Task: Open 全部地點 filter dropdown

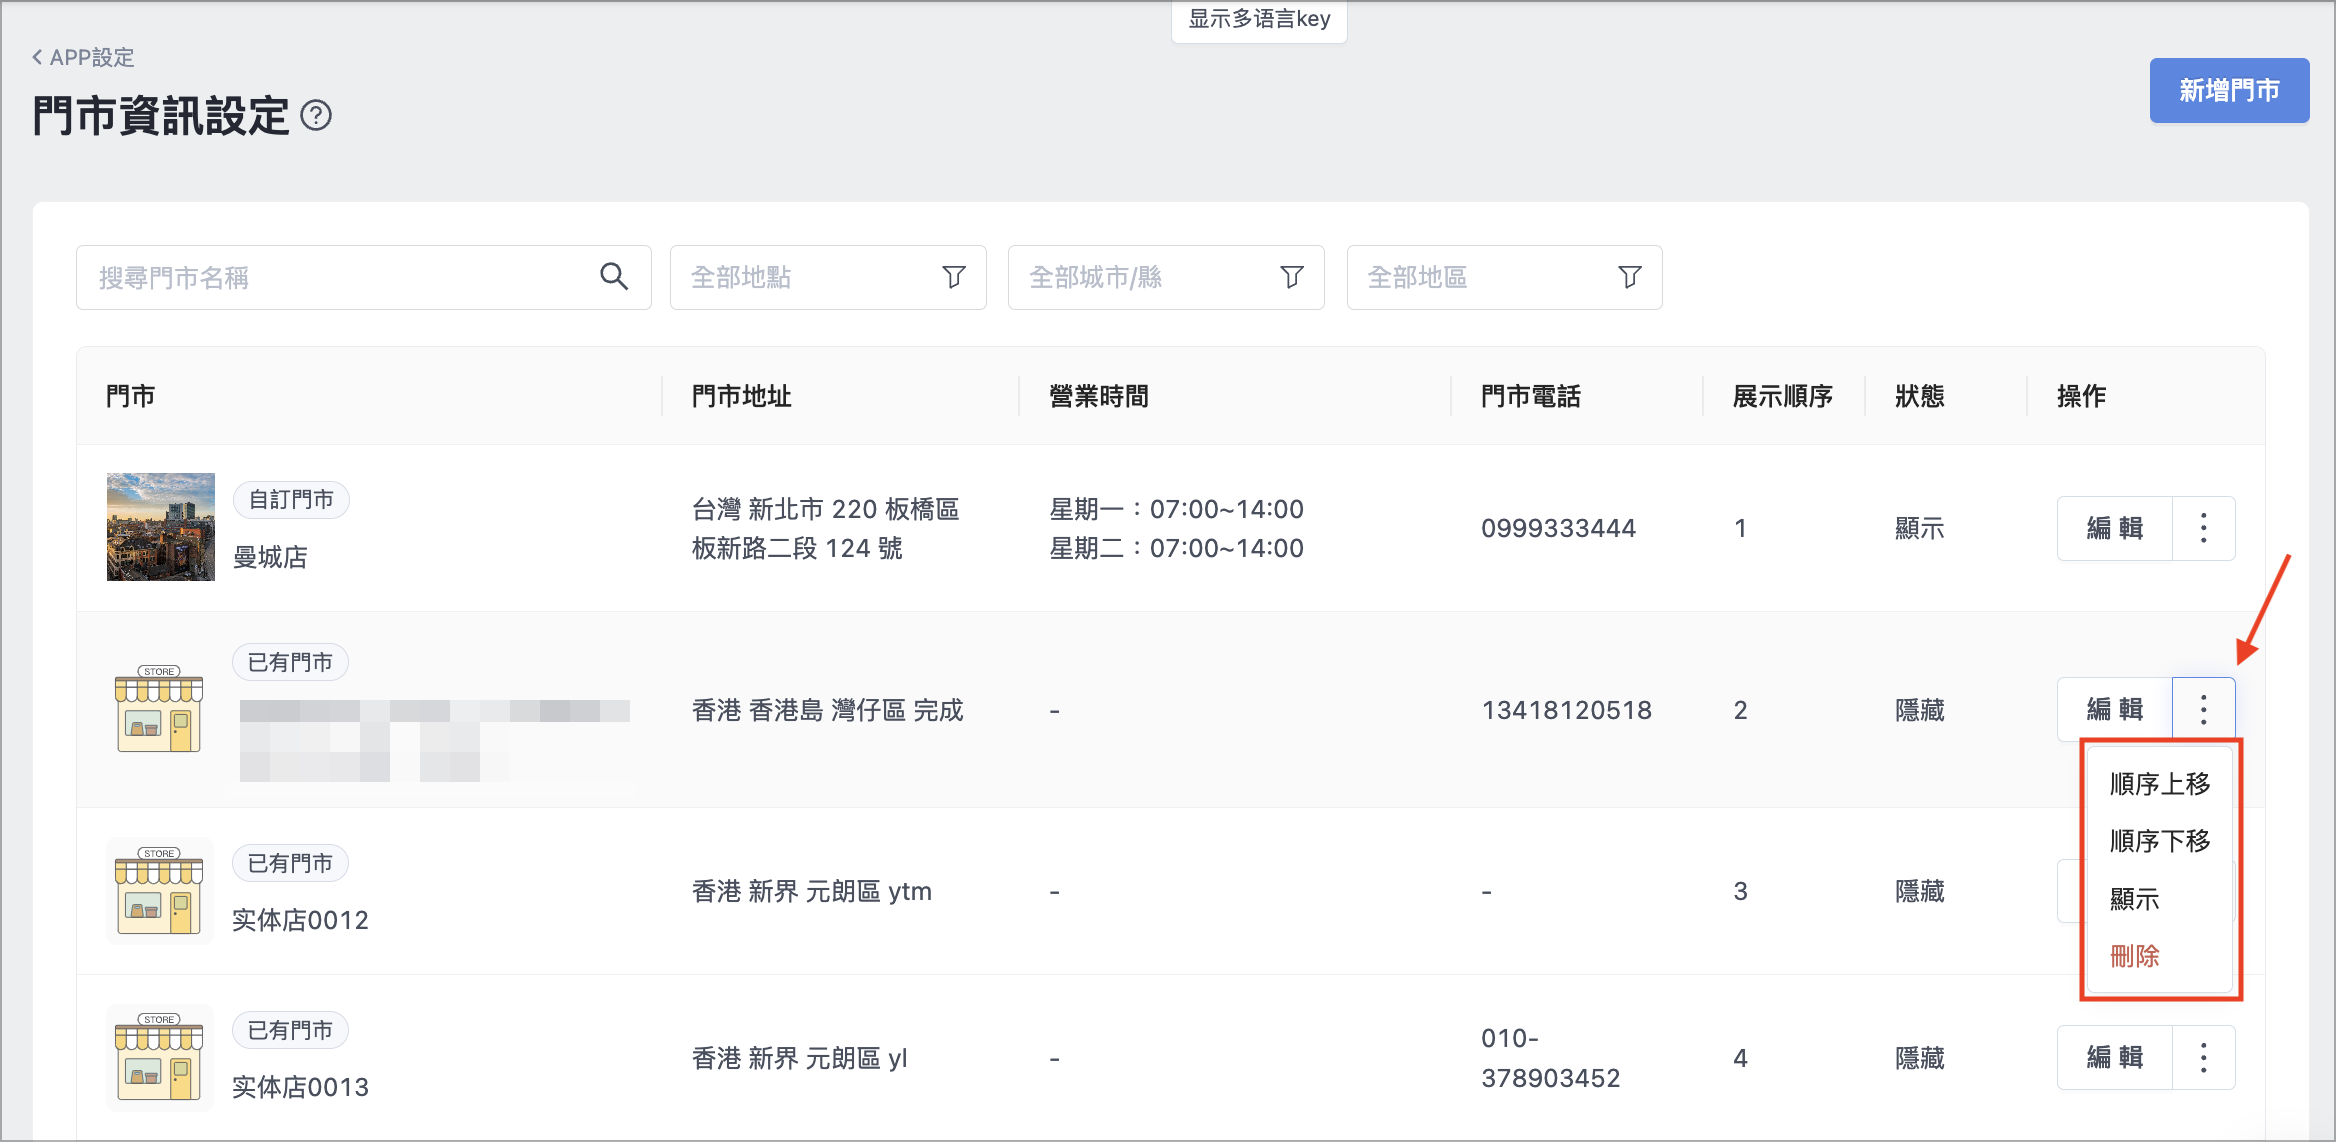Action: tap(828, 277)
